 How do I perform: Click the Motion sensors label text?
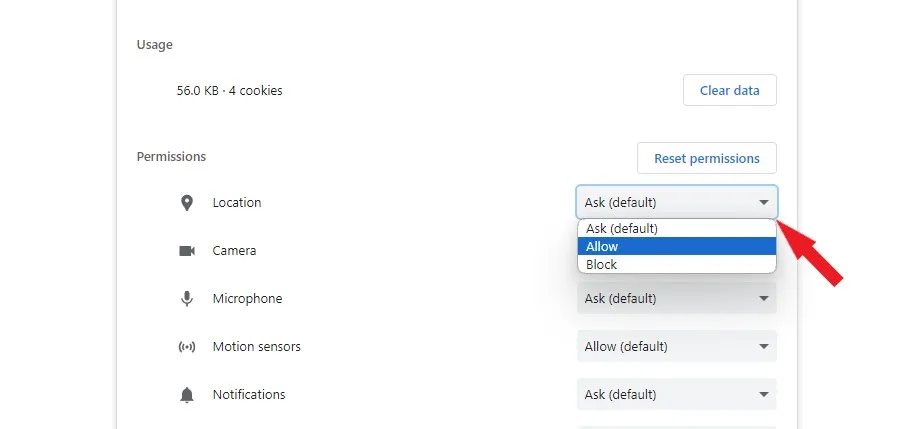pos(256,347)
